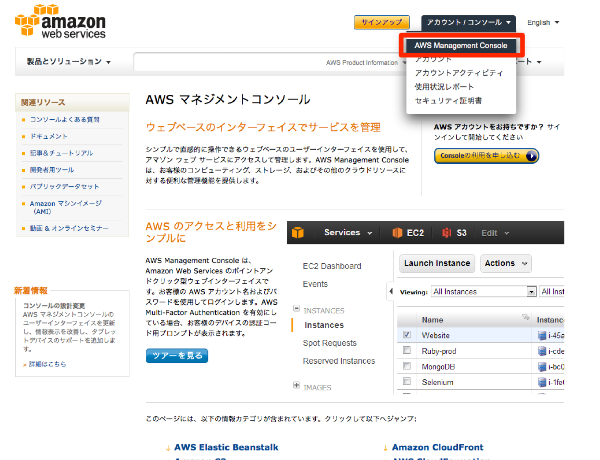The height and width of the screenshot is (460, 600).
Task: Open EC2 service shortcut icon
Action: coord(397,233)
